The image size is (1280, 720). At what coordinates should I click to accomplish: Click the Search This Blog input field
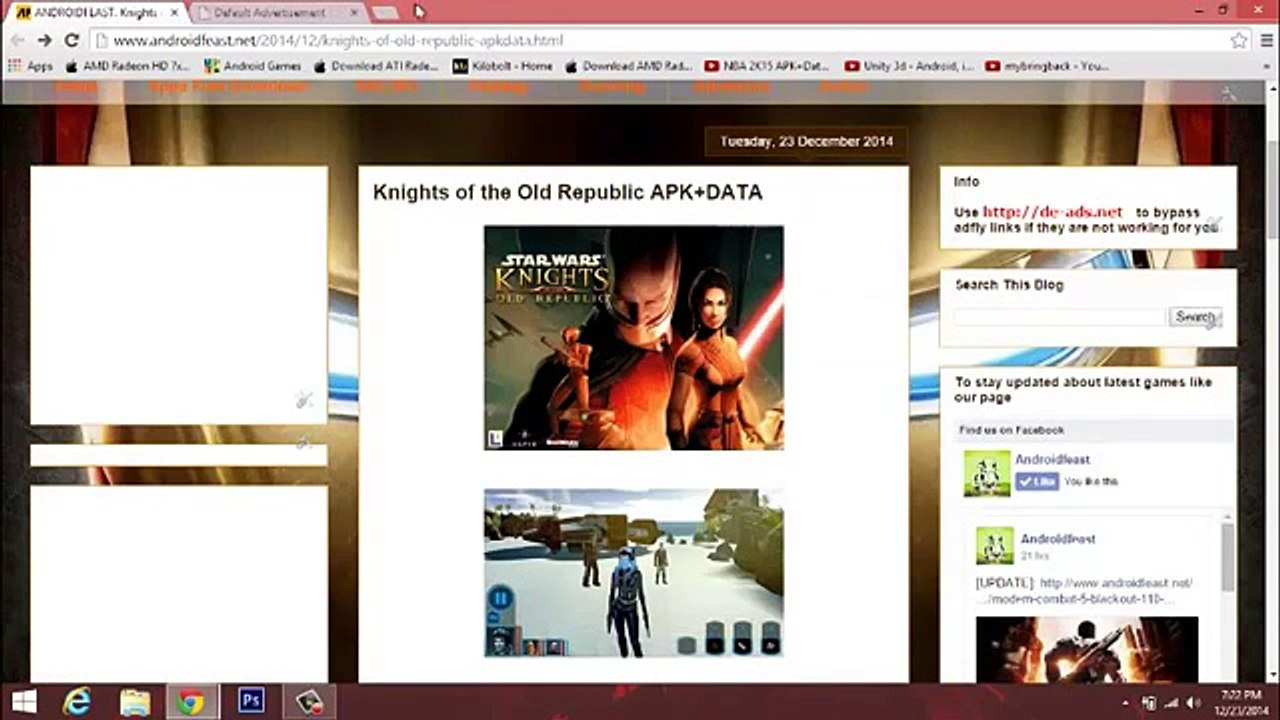click(1060, 317)
